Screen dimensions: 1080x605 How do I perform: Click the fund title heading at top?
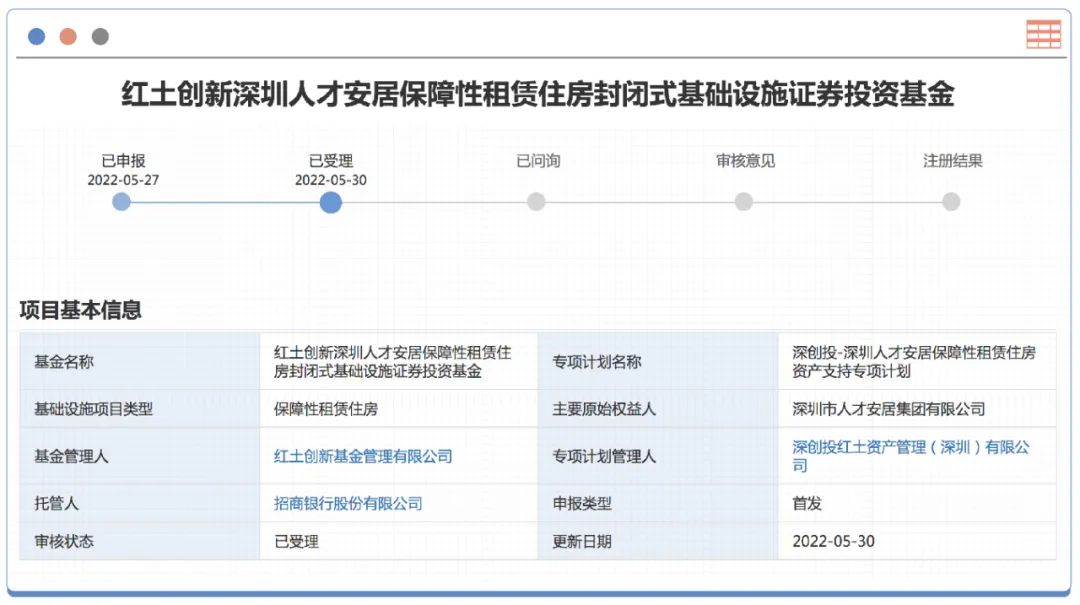[x=538, y=95]
